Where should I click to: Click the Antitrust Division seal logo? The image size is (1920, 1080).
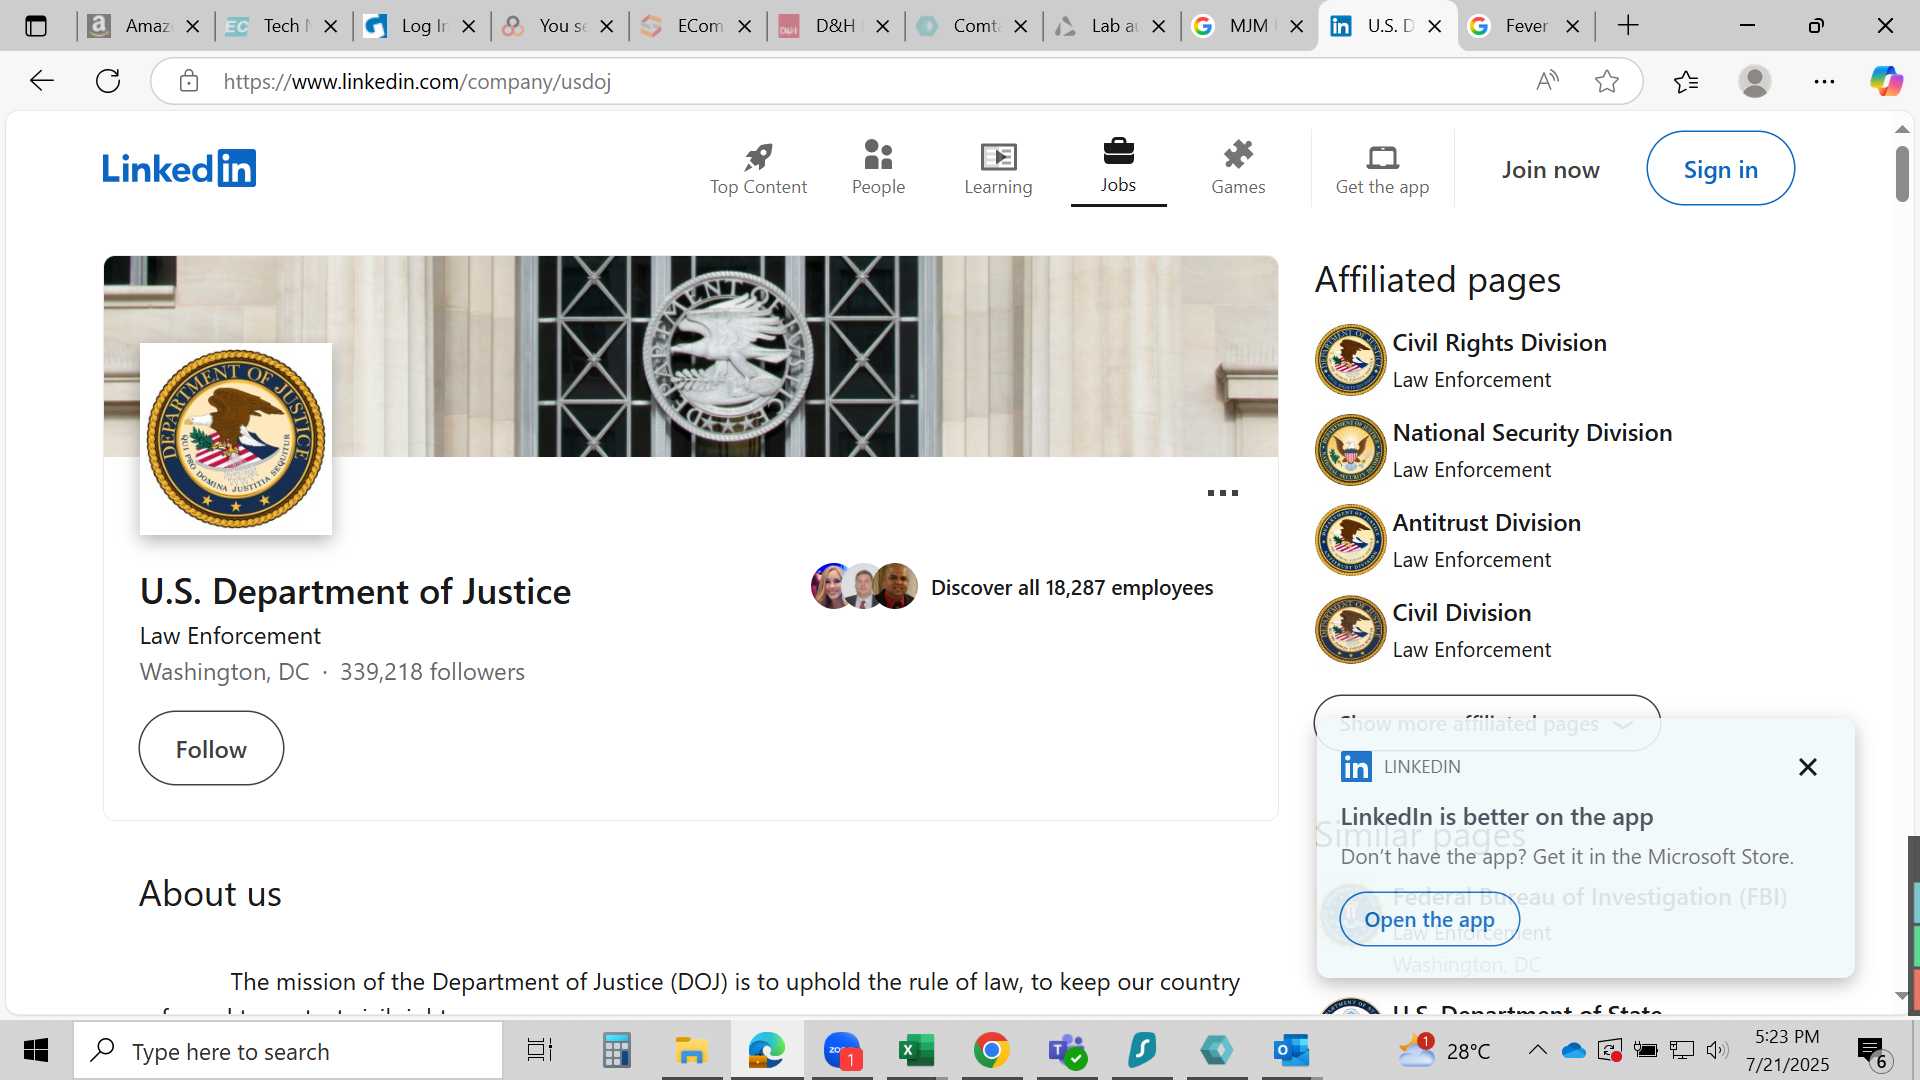[1350, 540]
